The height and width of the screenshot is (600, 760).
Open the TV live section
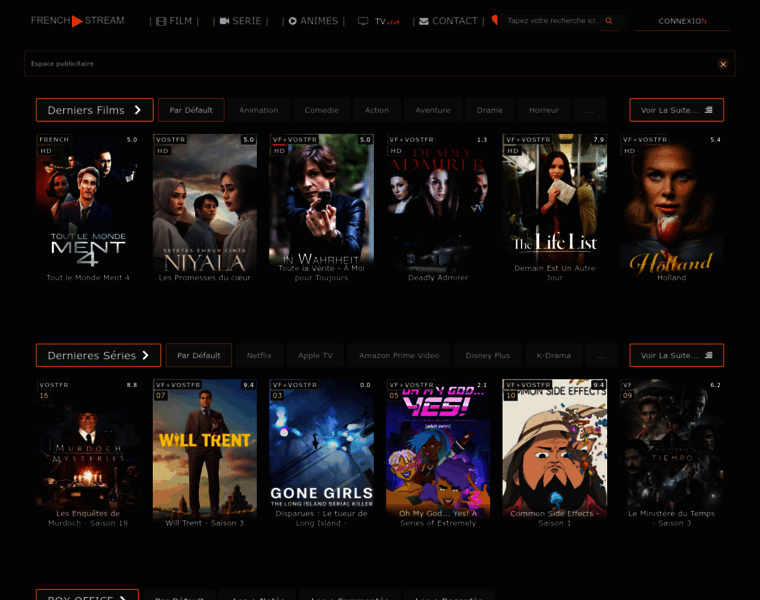pyautogui.click(x=379, y=21)
